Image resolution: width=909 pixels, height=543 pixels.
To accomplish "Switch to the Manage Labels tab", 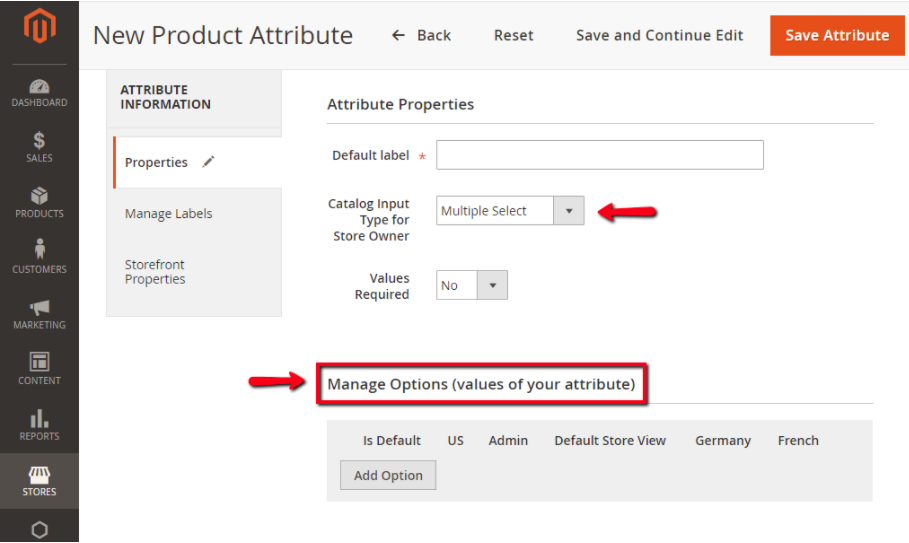I will tap(168, 214).
